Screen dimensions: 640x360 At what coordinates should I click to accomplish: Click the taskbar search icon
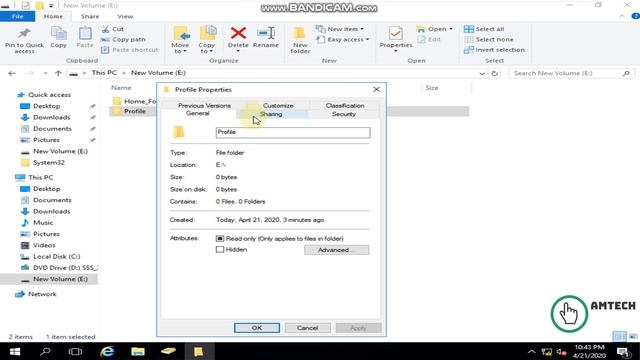tap(45, 351)
